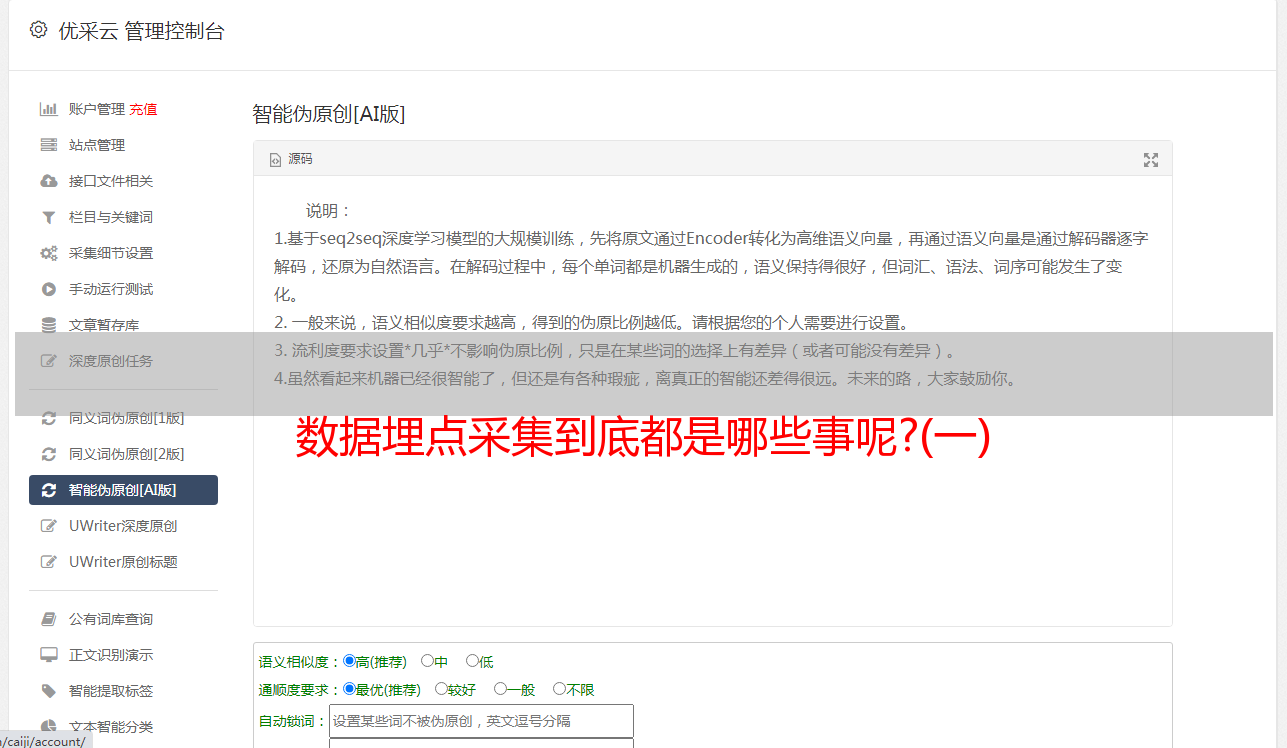1287x748 pixels.
Task: Click the pie chart icon for 文本智能分类
Action: point(48,727)
